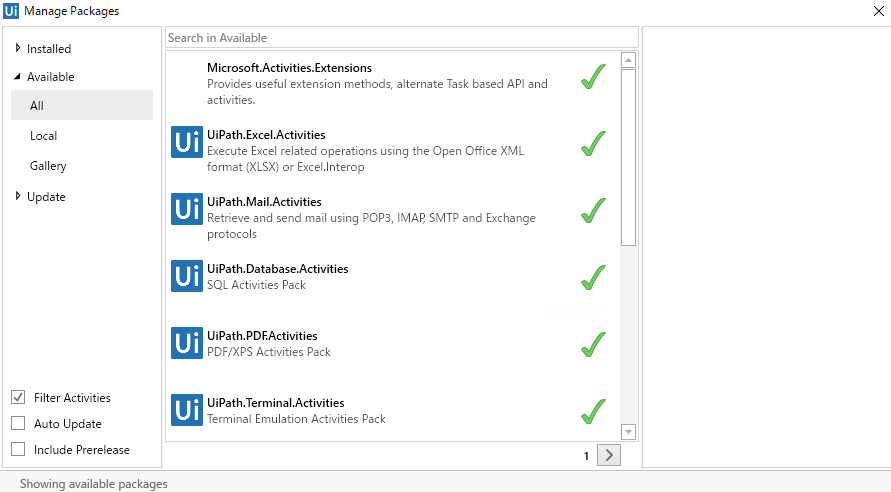Click the scroll down arrow in package list

point(628,432)
